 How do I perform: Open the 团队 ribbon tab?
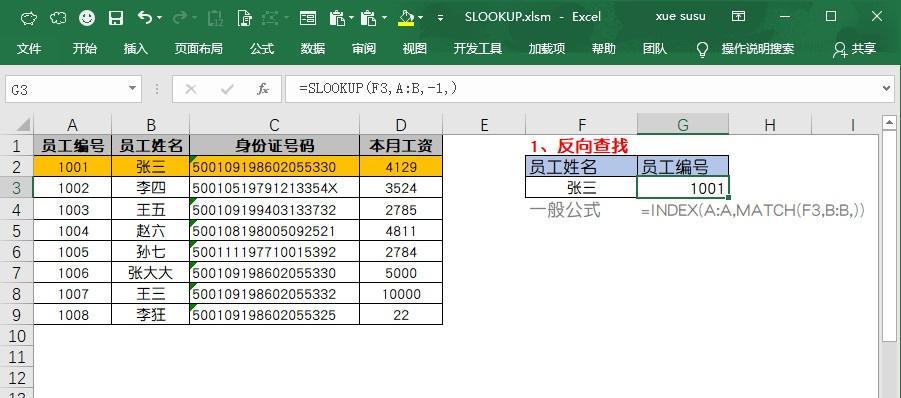point(654,49)
